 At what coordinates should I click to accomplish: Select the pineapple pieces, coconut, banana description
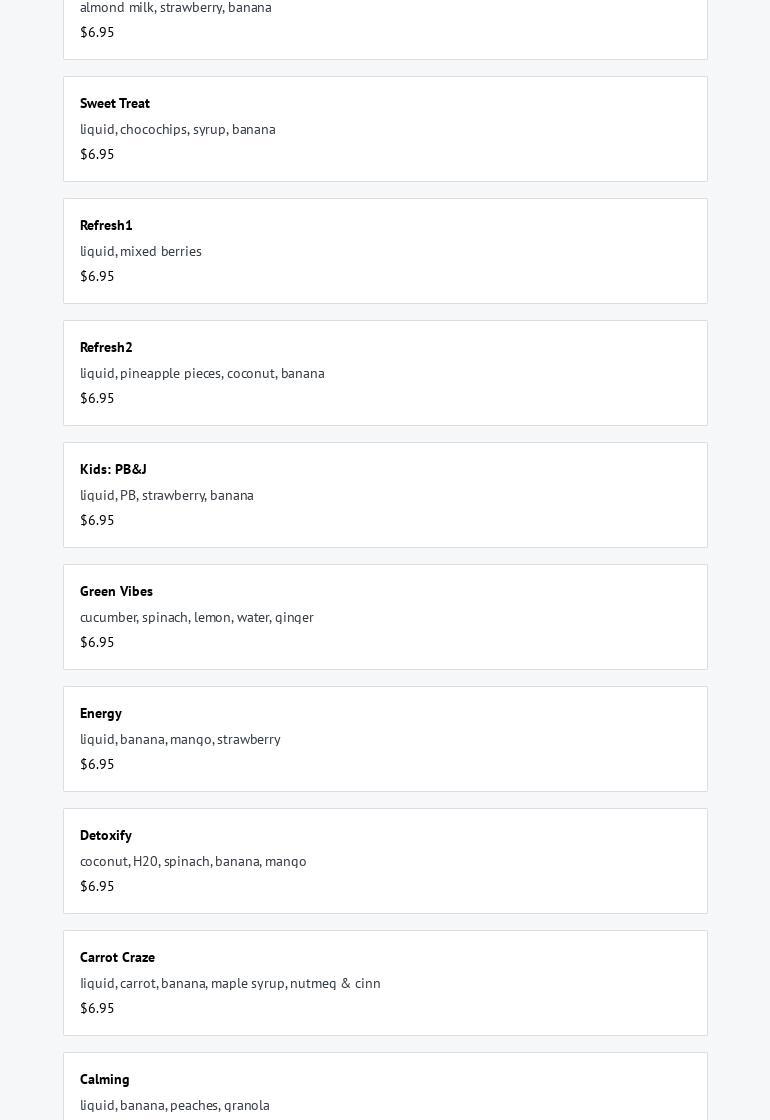click(202, 373)
